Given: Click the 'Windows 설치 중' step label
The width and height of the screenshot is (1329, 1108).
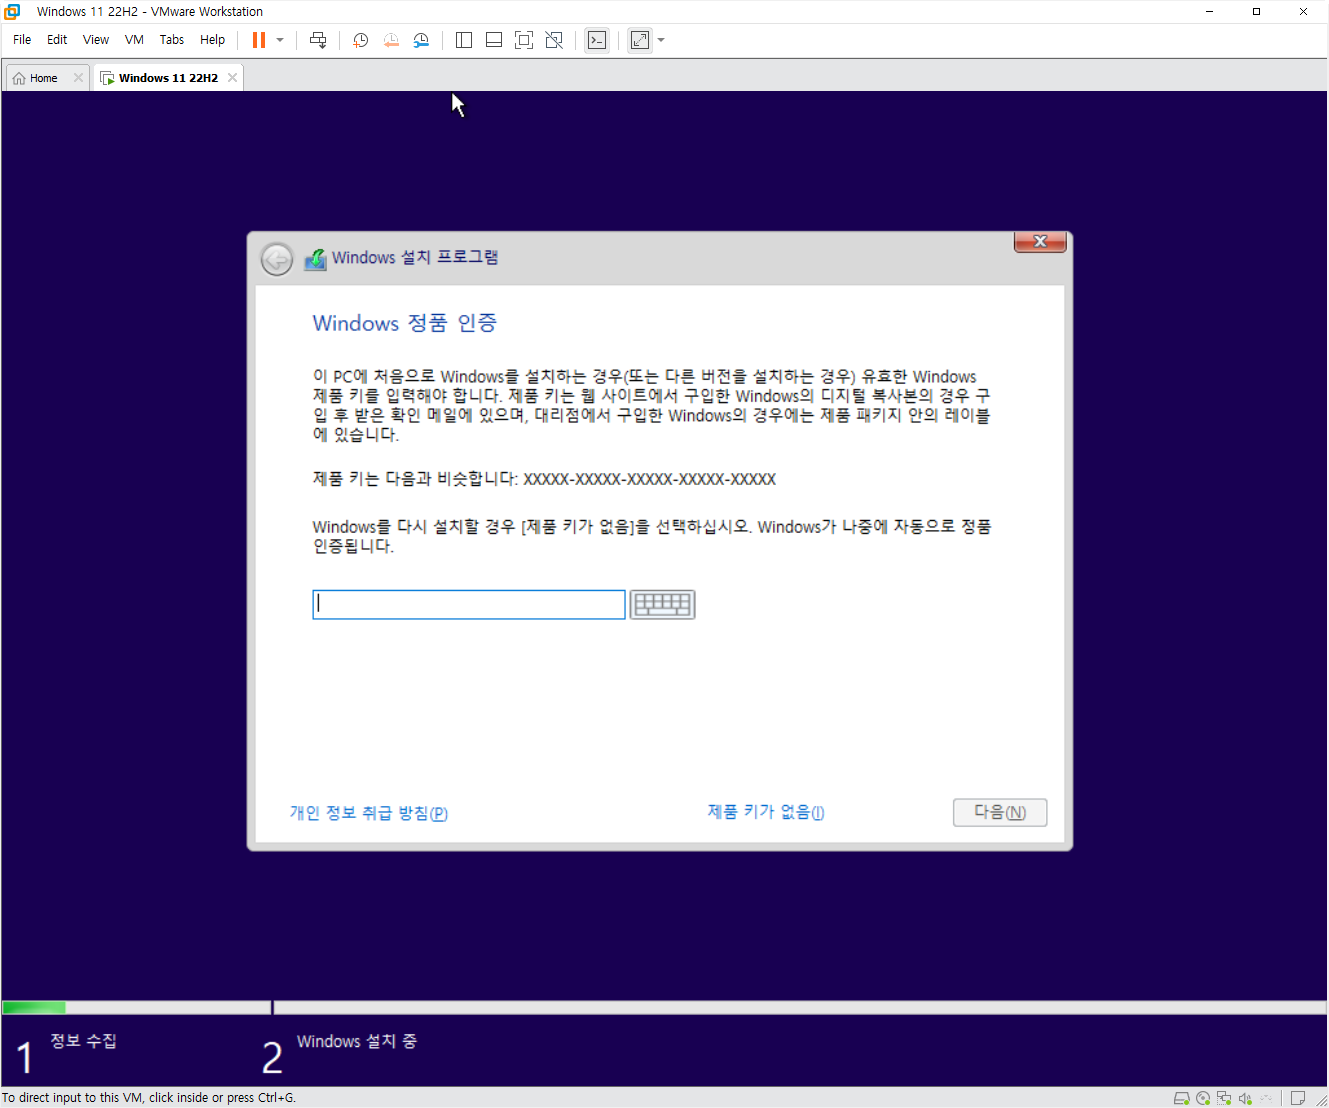Looking at the screenshot, I should tap(357, 1041).
